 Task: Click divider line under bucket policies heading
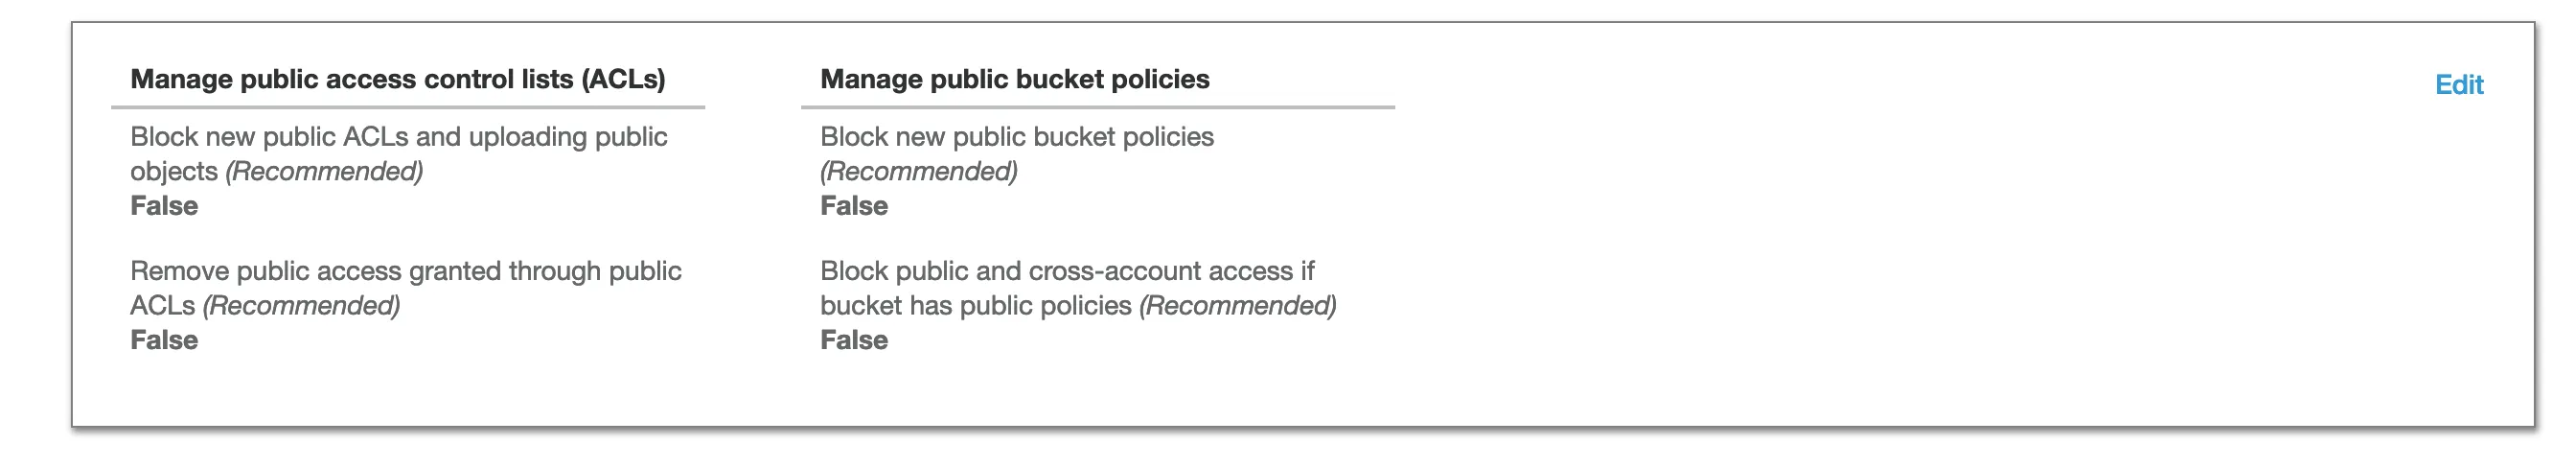[1097, 107]
